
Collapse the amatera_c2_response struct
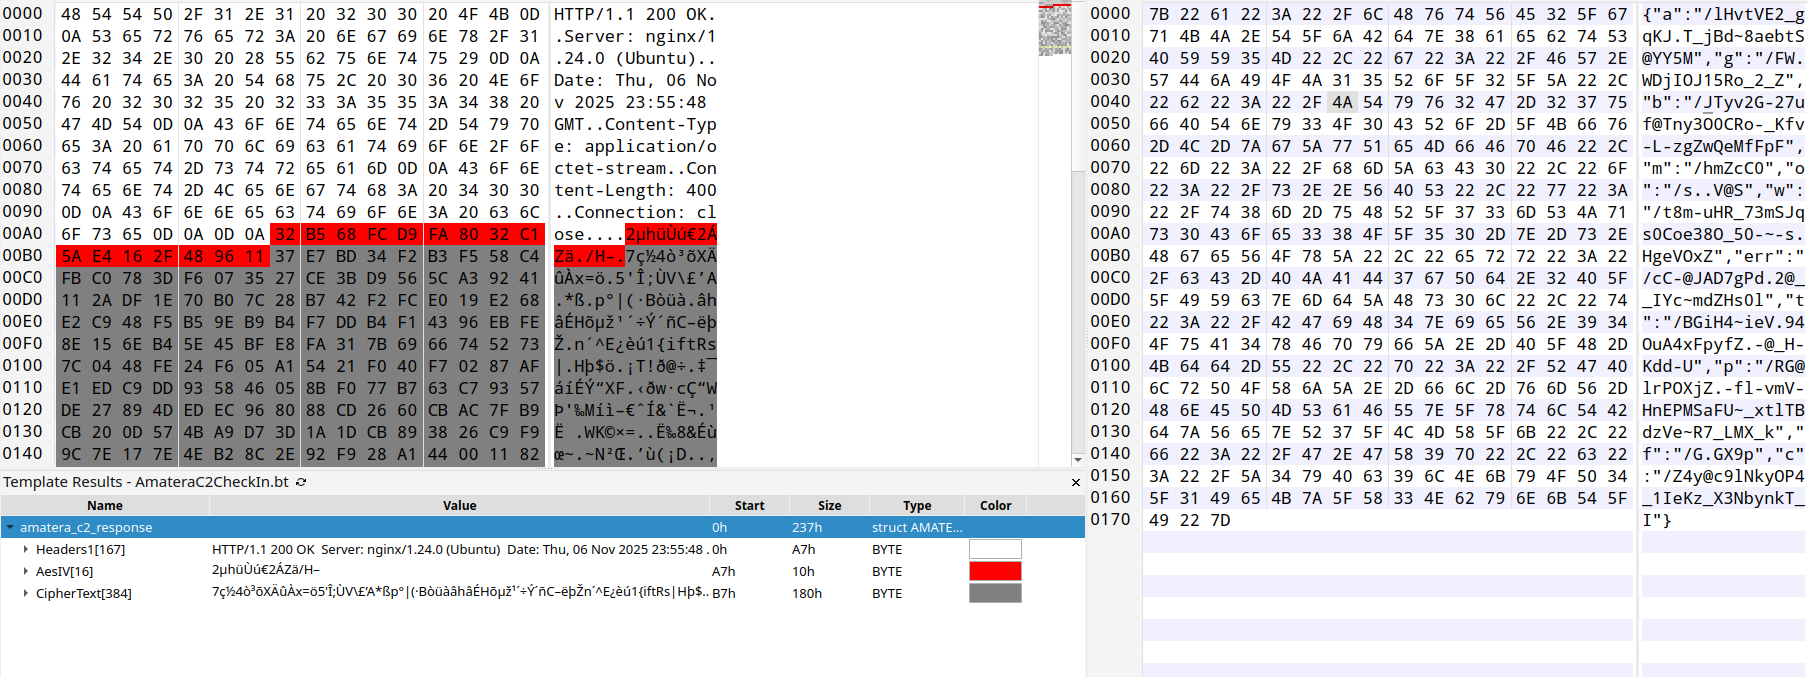(9, 527)
